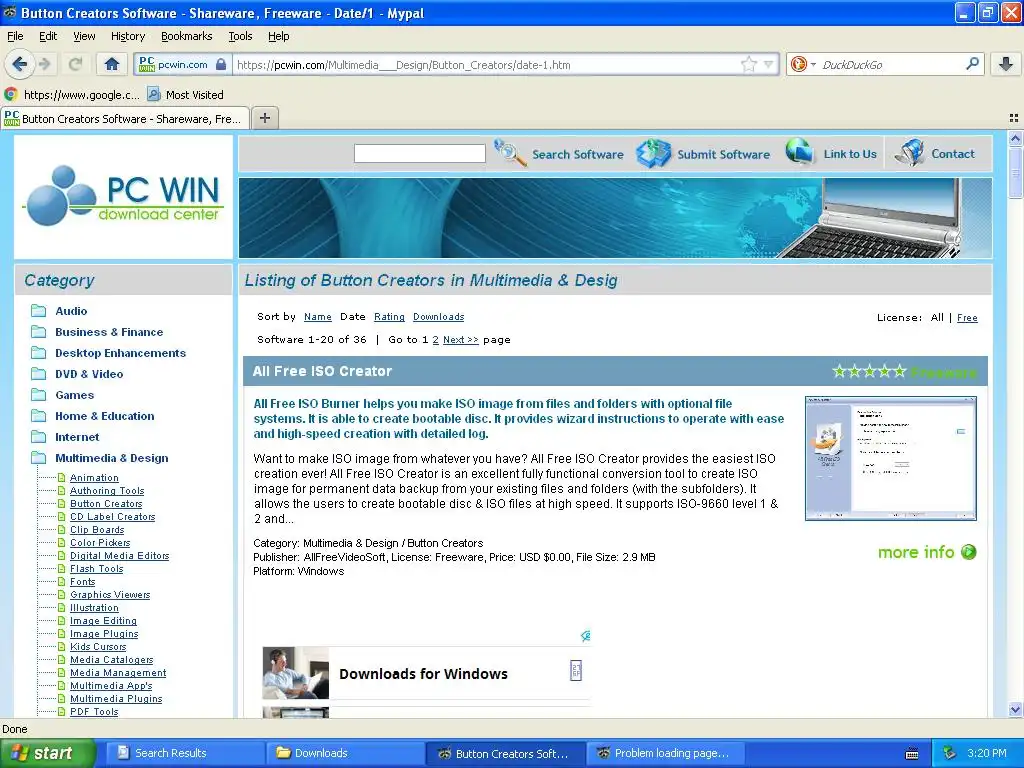The height and width of the screenshot is (768, 1024).
Task: Open the Bookmarks menu
Action: (186, 36)
